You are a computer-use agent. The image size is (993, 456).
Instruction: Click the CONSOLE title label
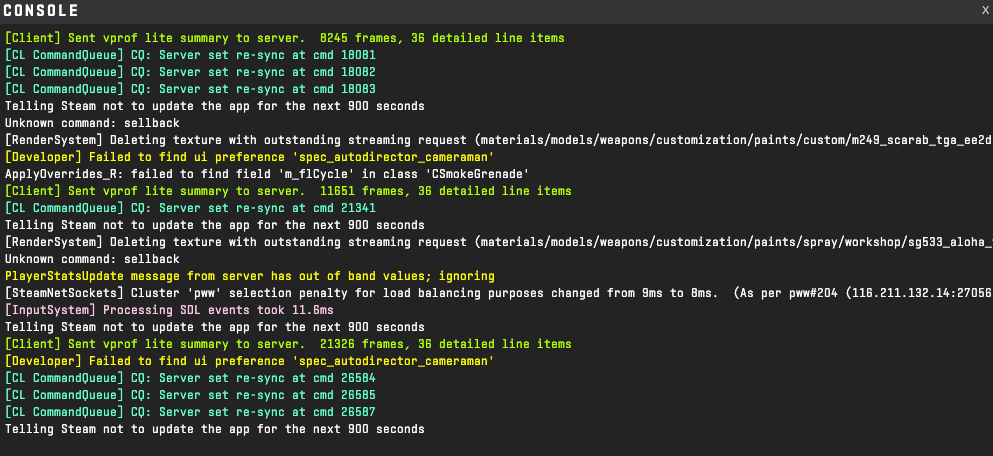pyautogui.click(x=41, y=11)
